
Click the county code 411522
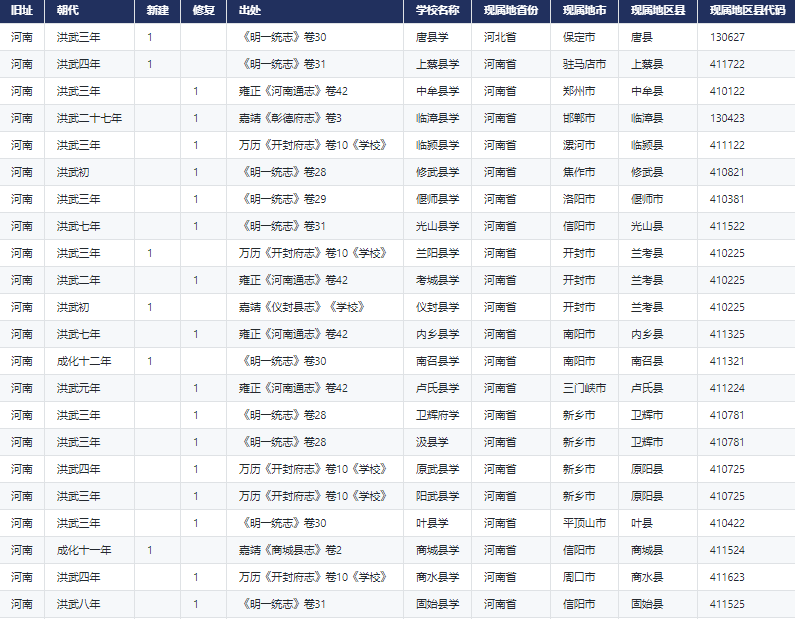[727, 226]
